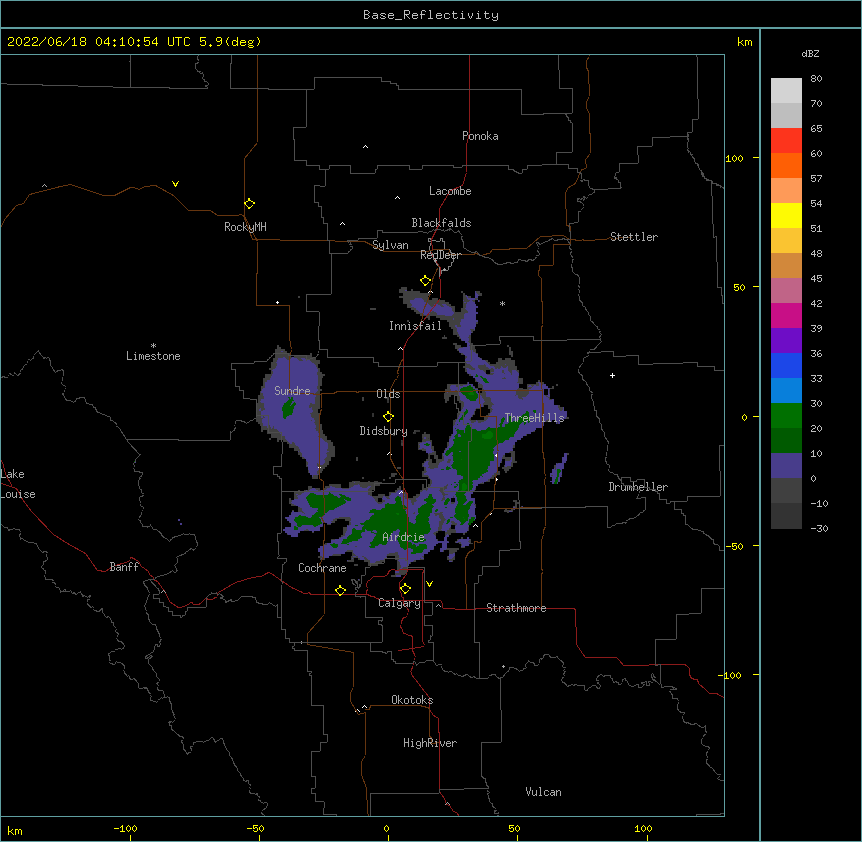Click the Okotoks label
The height and width of the screenshot is (842, 862).
pyautogui.click(x=412, y=700)
